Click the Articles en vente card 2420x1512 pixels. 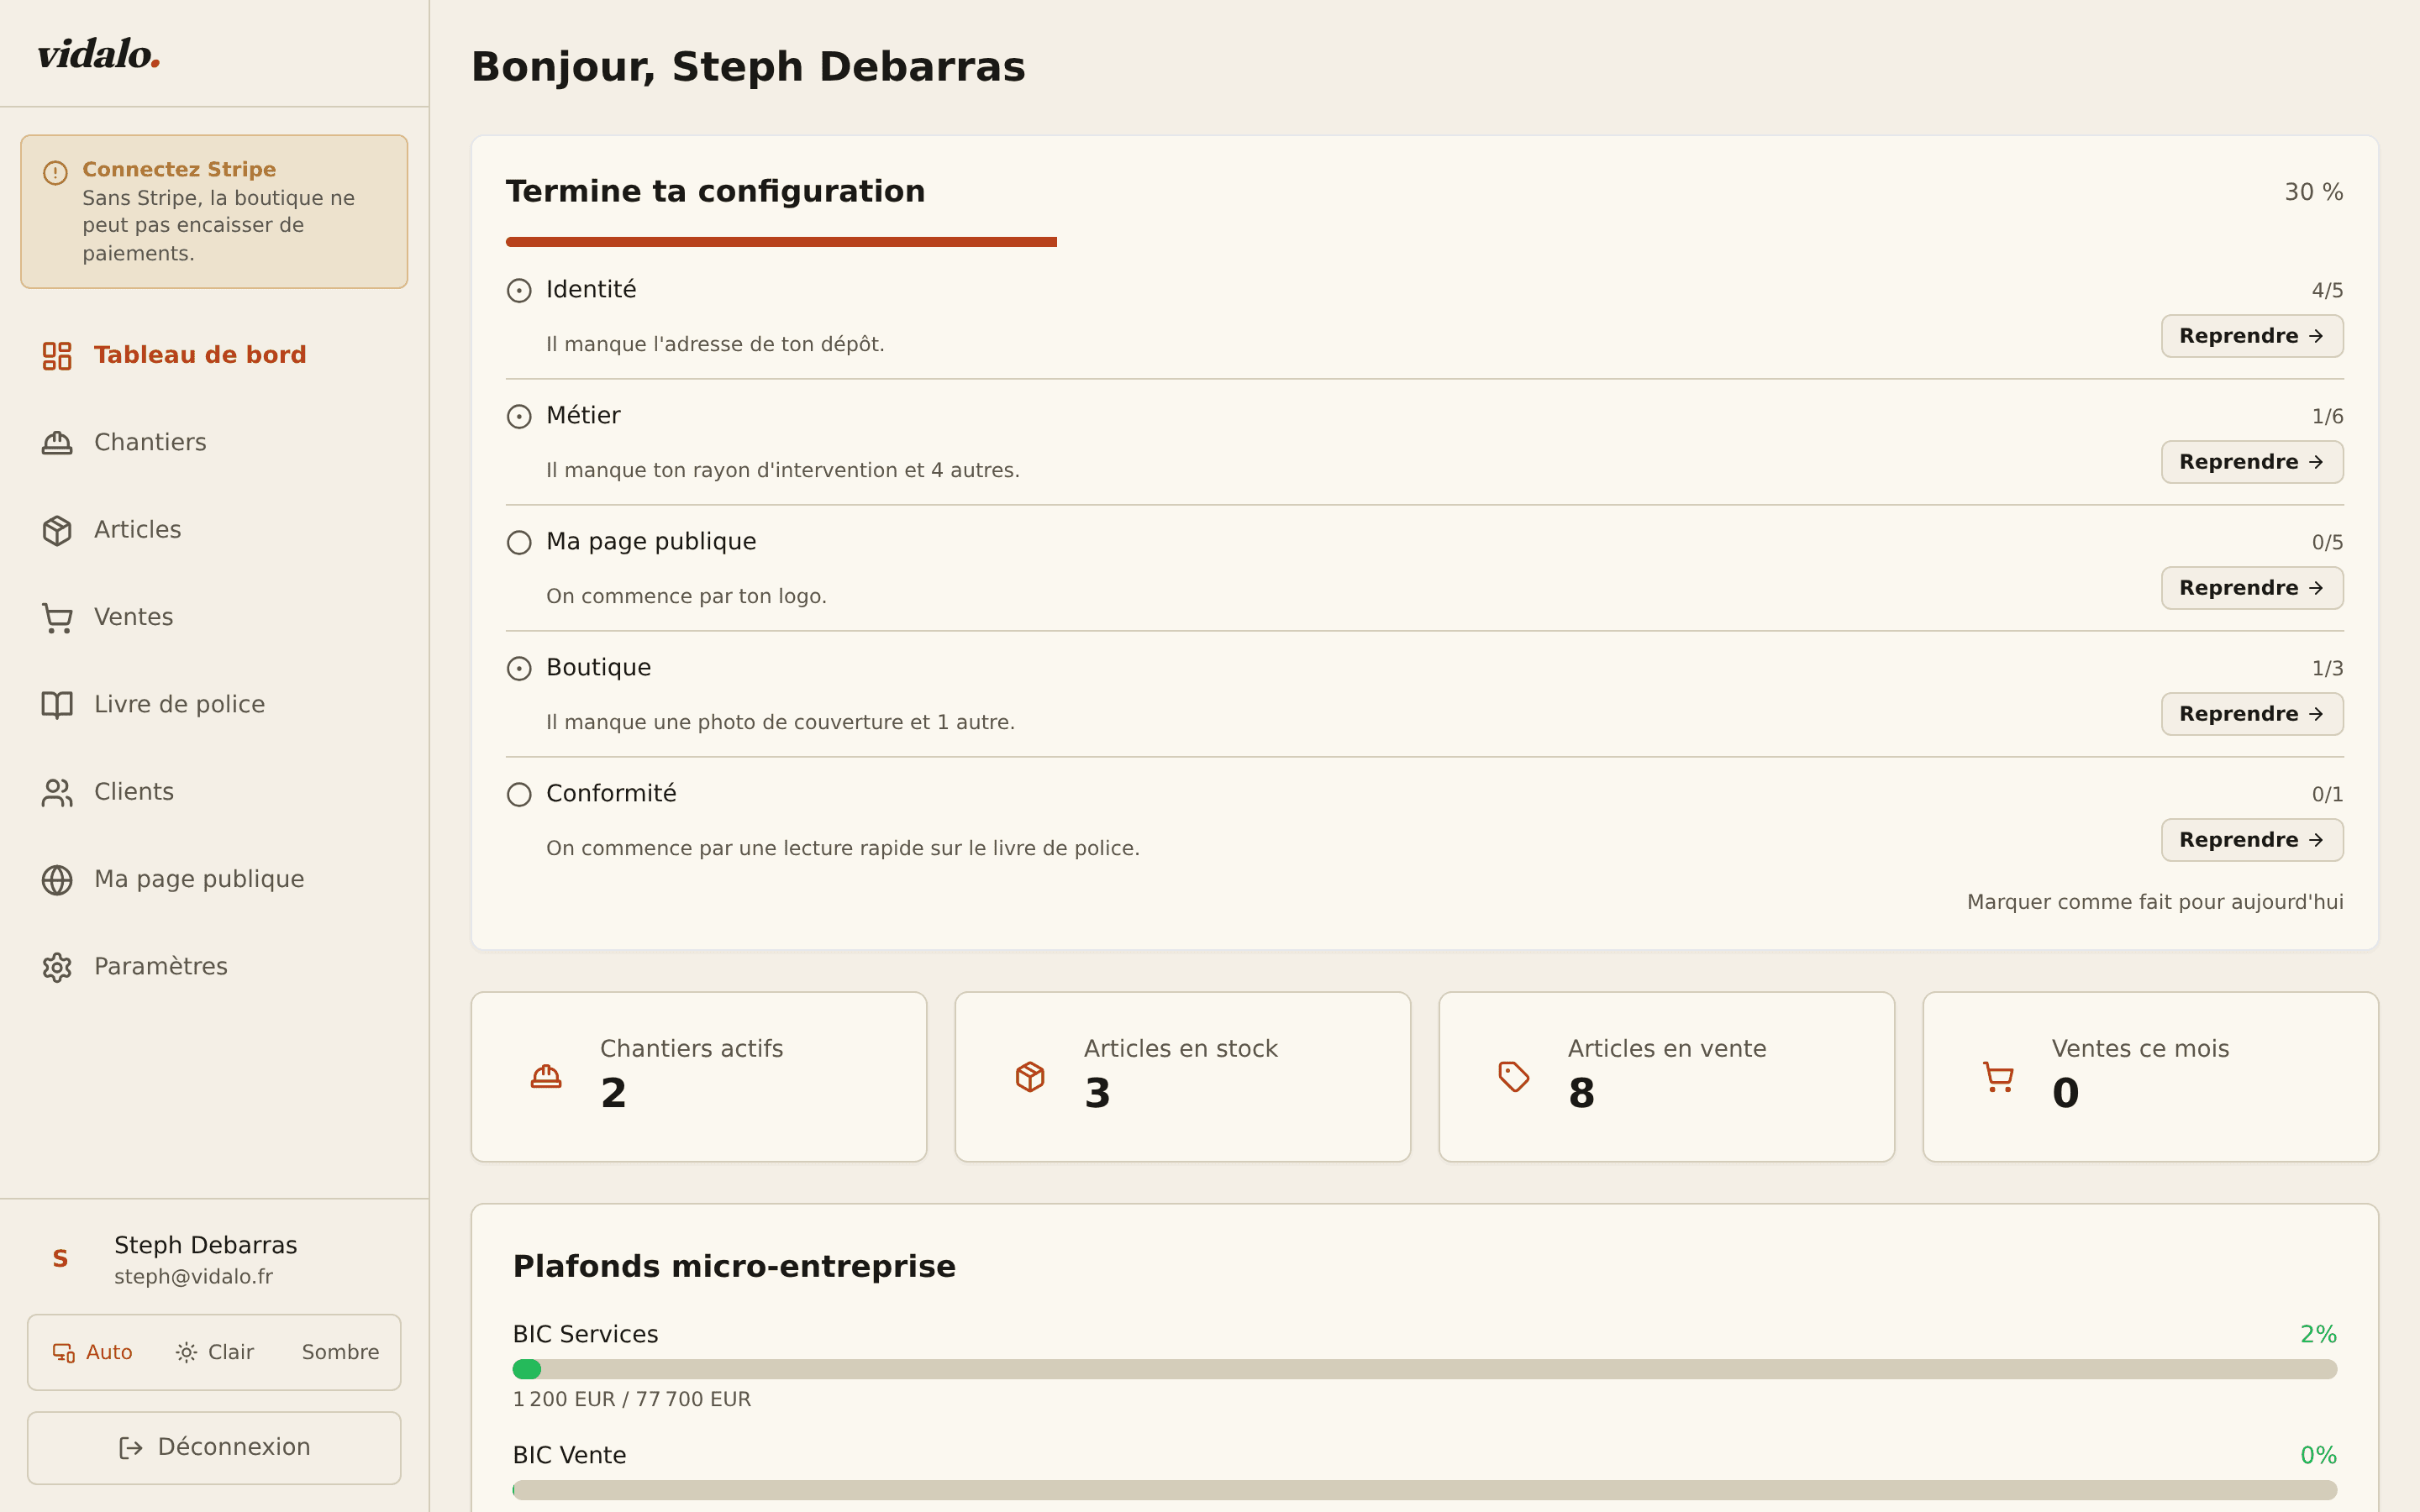(x=1667, y=1077)
